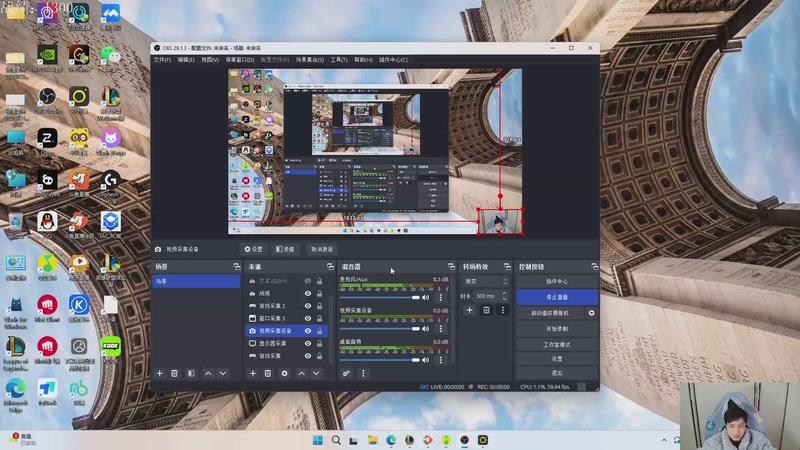Open 麦克风/Aux channel three-dot options
Screen dimensions: 800x450
click(441, 297)
